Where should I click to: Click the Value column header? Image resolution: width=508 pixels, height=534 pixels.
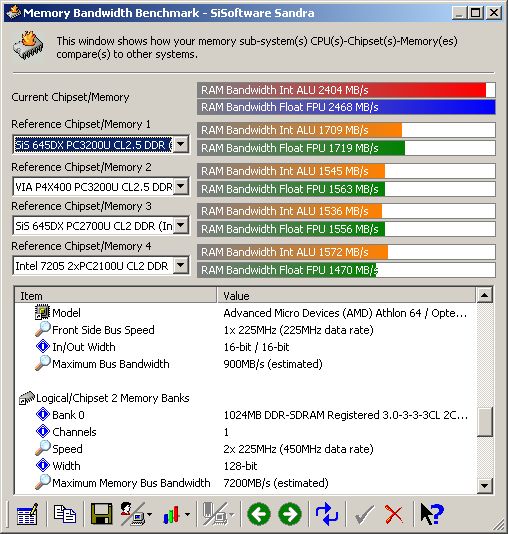[346, 295]
